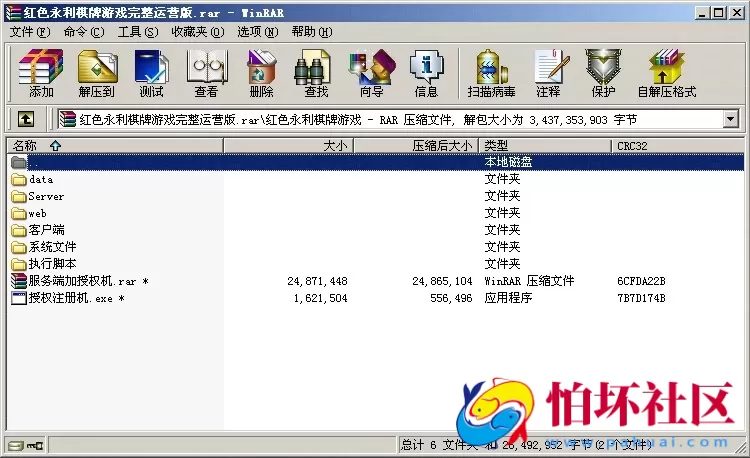The height and width of the screenshot is (458, 750).
Task: Click the Server folder icon
Action: (x=19, y=196)
